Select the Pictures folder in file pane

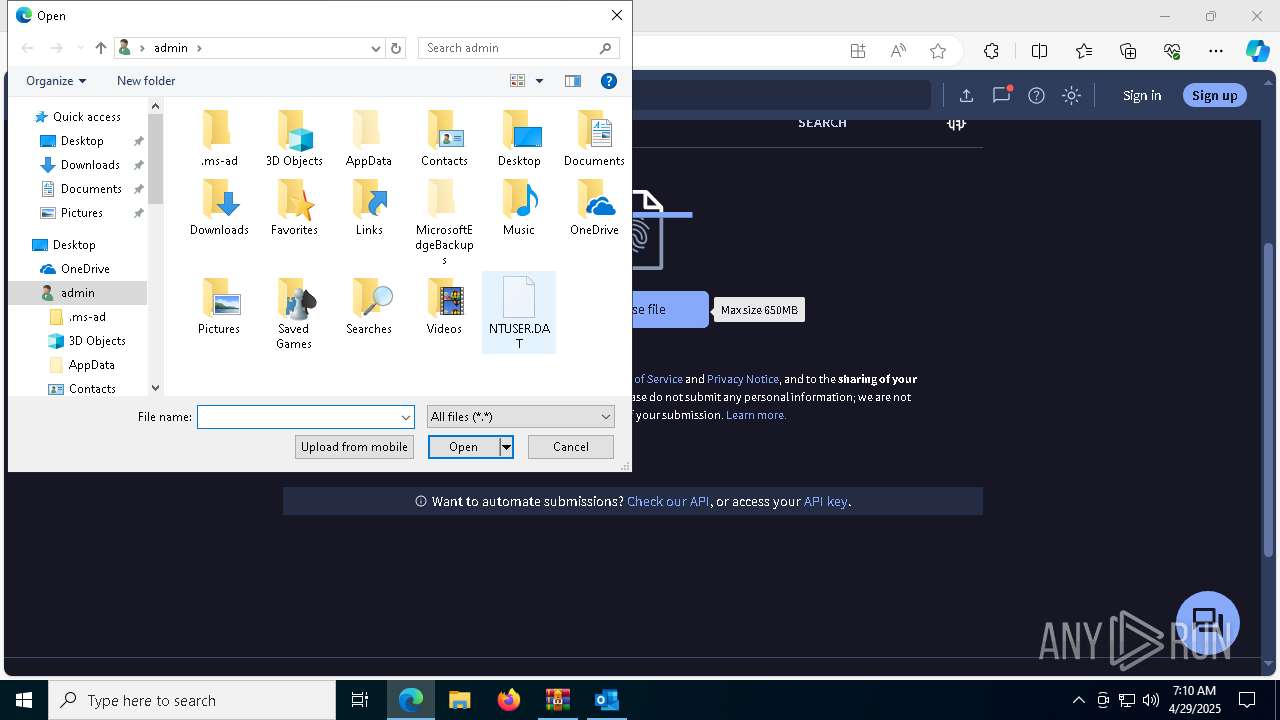tap(219, 307)
